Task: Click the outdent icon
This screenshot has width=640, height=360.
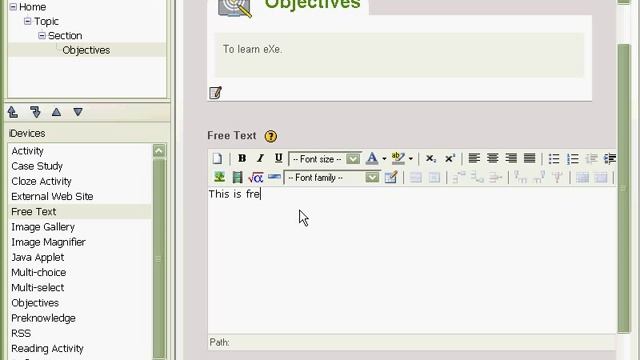Action: coord(591,158)
